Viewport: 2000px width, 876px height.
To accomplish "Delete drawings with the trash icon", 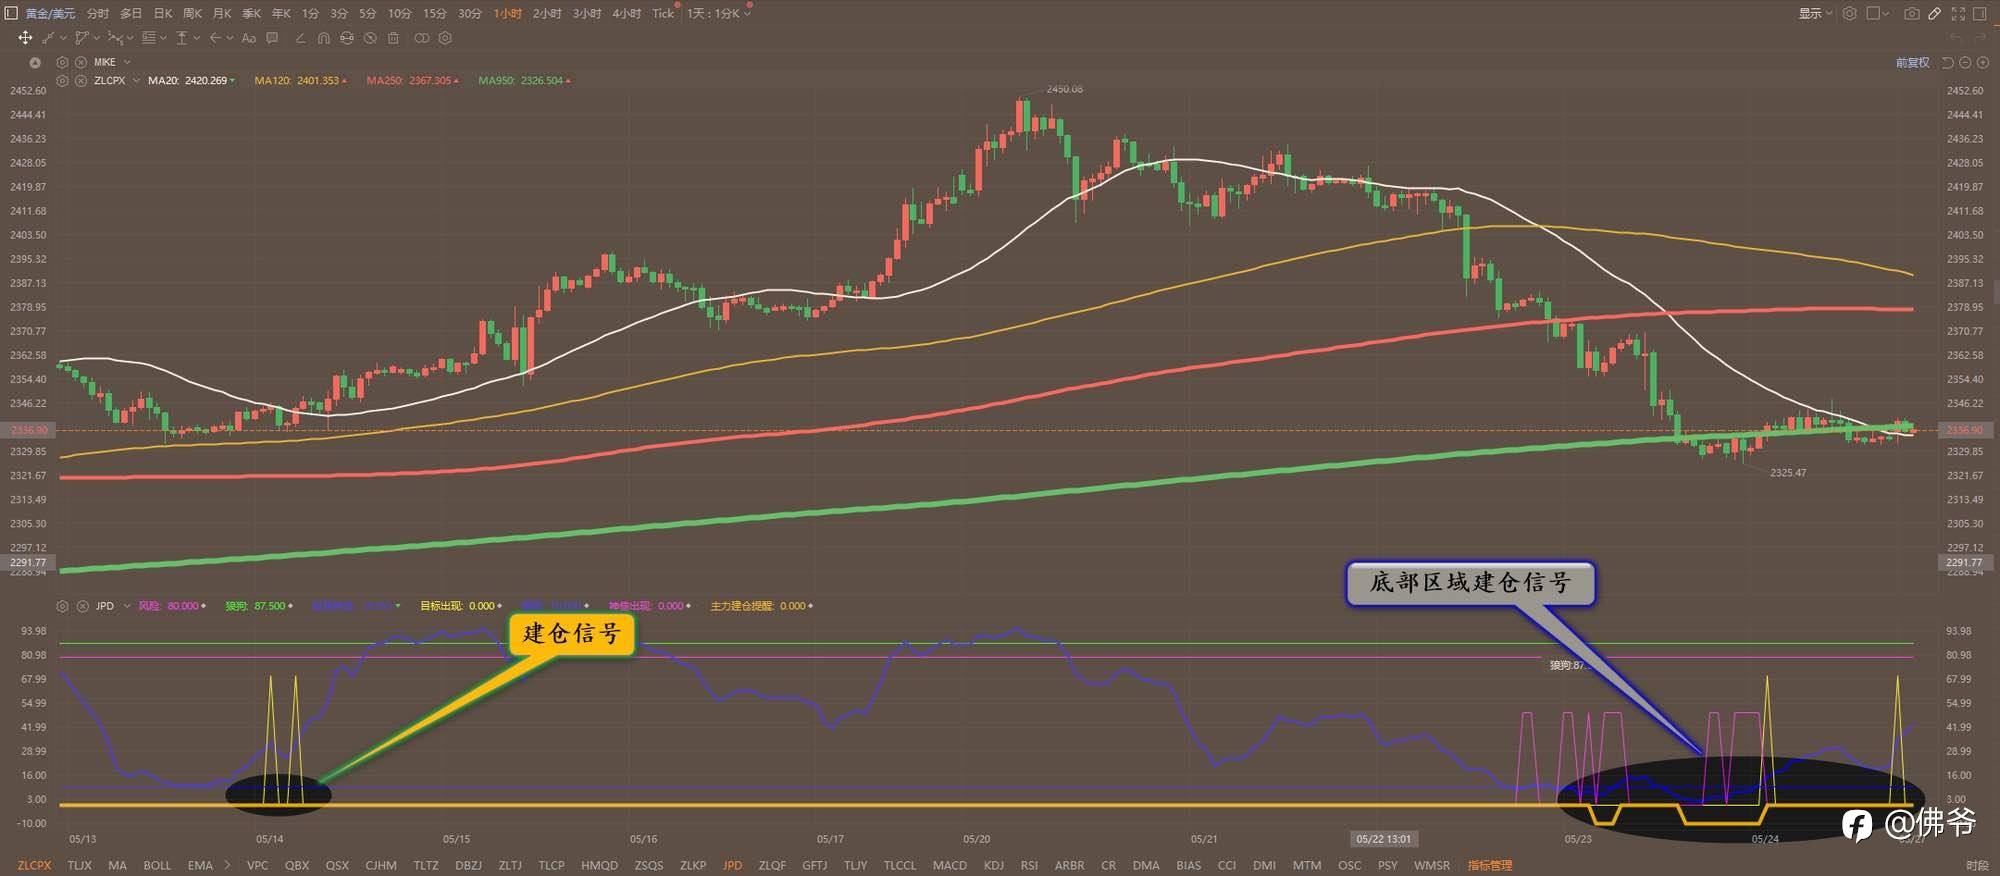I will pos(393,38).
